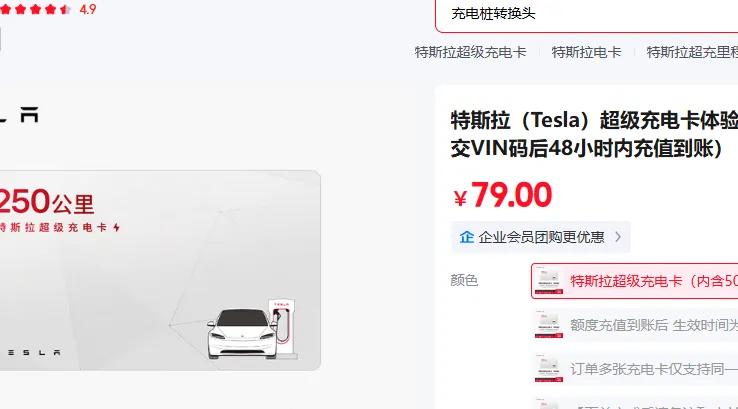Click the search box containing 充电桩转换头
The width and height of the screenshot is (738, 409).
586,14
